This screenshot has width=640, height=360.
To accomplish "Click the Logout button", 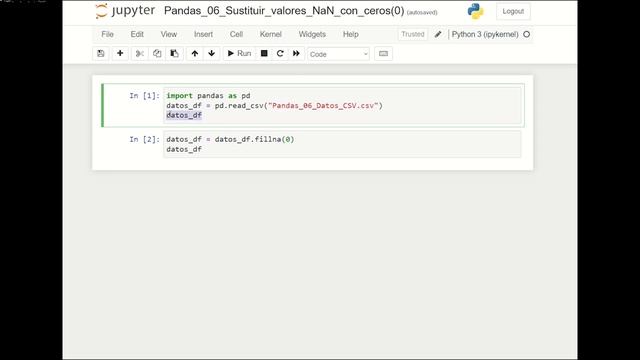I will [x=513, y=11].
